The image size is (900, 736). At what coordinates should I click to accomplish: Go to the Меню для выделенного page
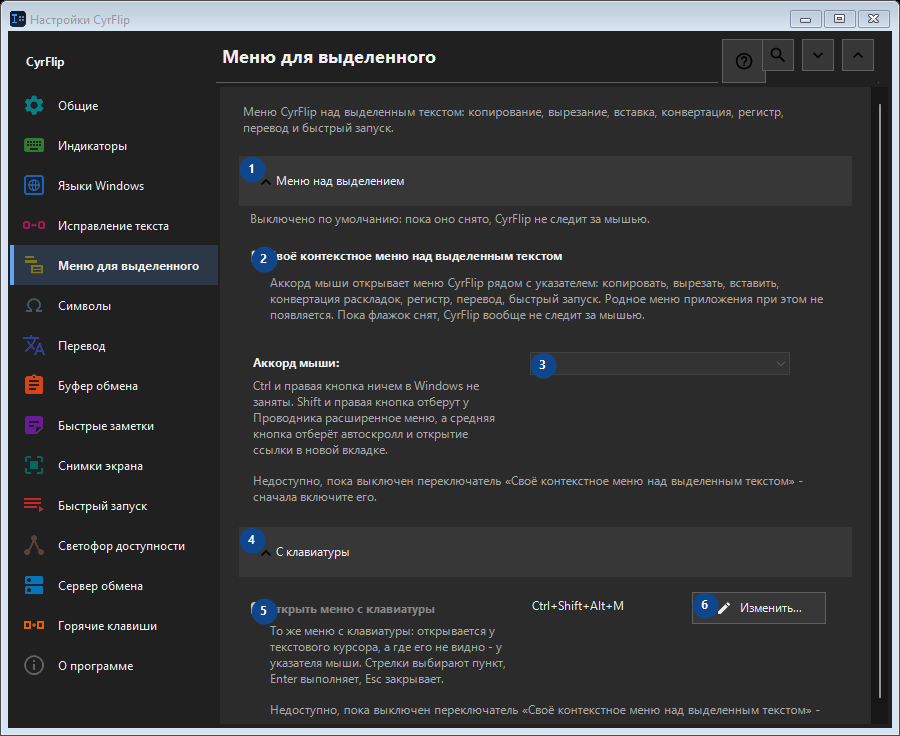click(x=114, y=265)
